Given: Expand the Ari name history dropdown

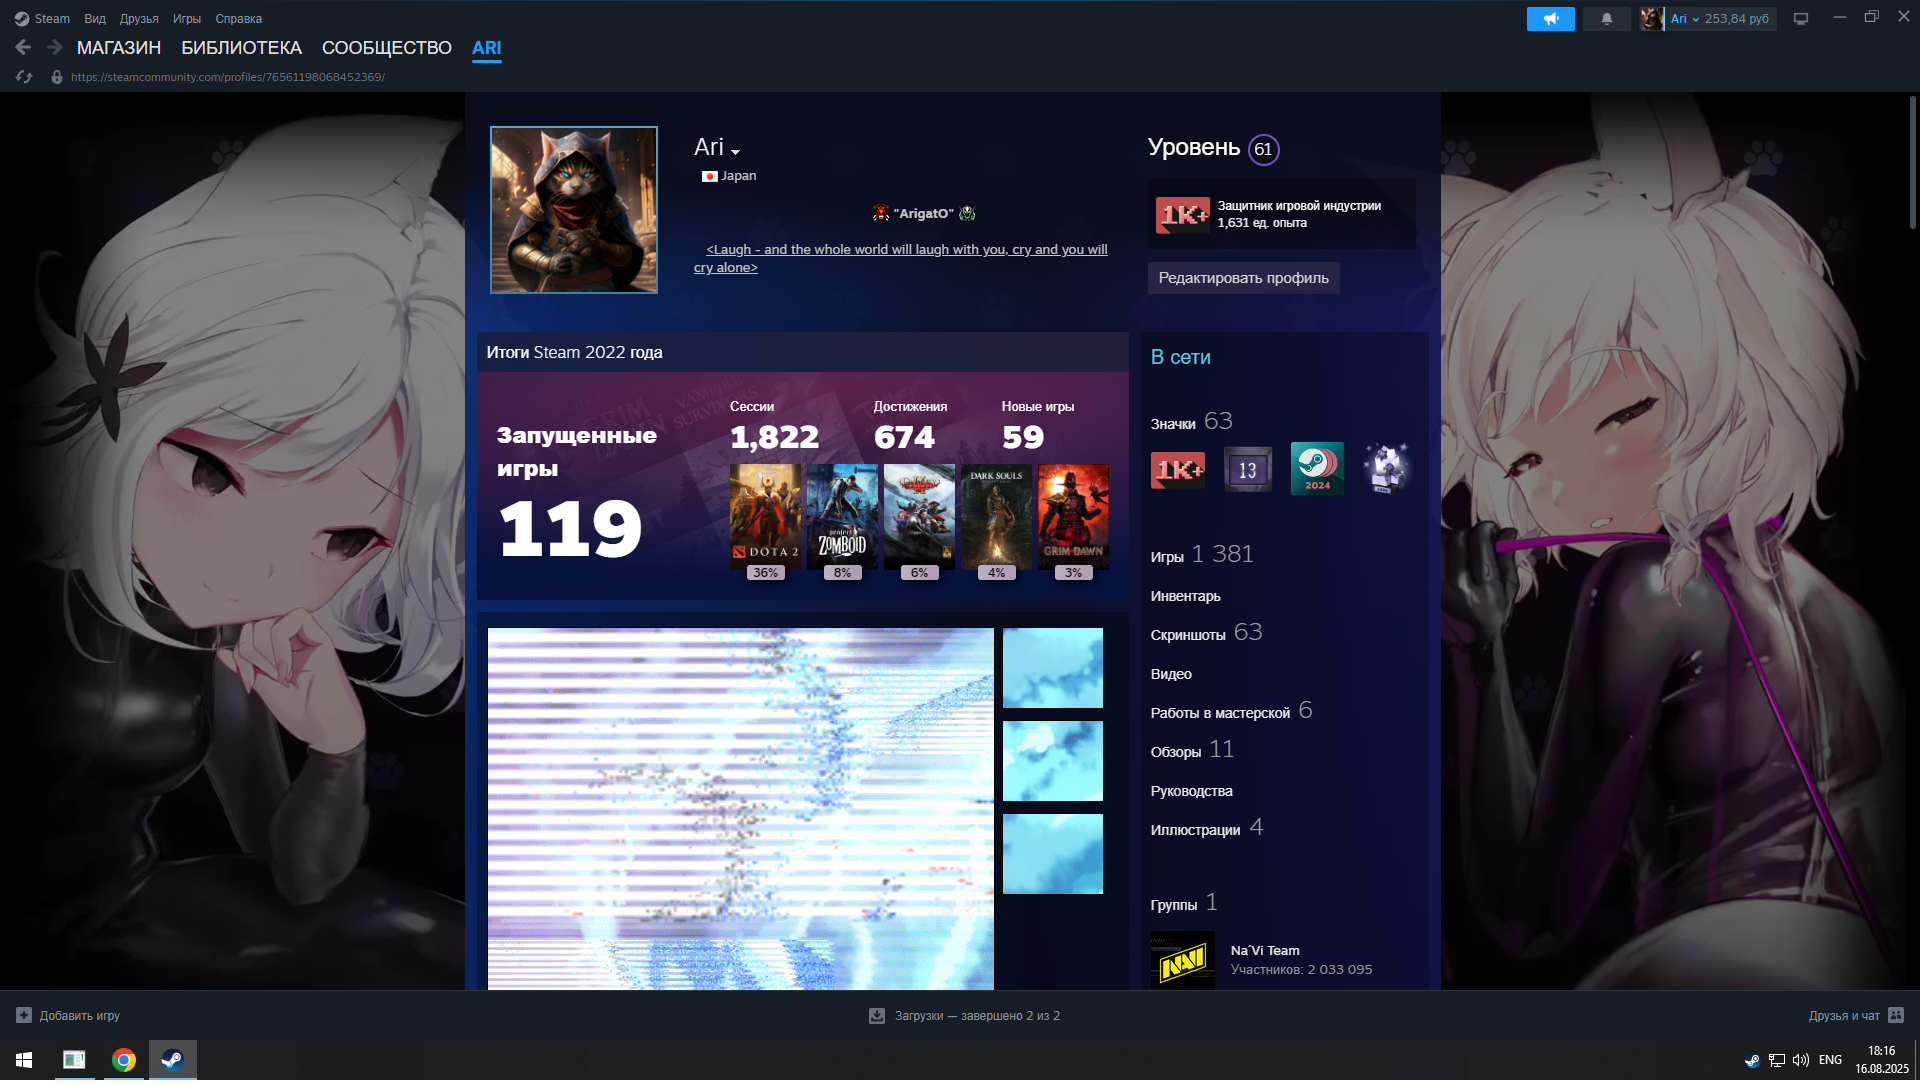Looking at the screenshot, I should pyautogui.click(x=735, y=151).
